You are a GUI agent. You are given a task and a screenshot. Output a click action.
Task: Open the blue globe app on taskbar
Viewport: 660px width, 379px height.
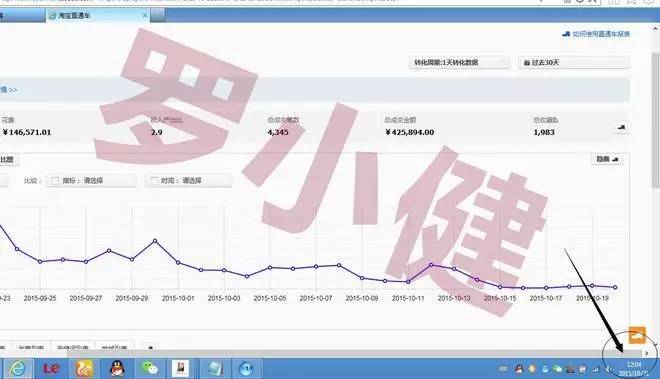[x=247, y=369]
